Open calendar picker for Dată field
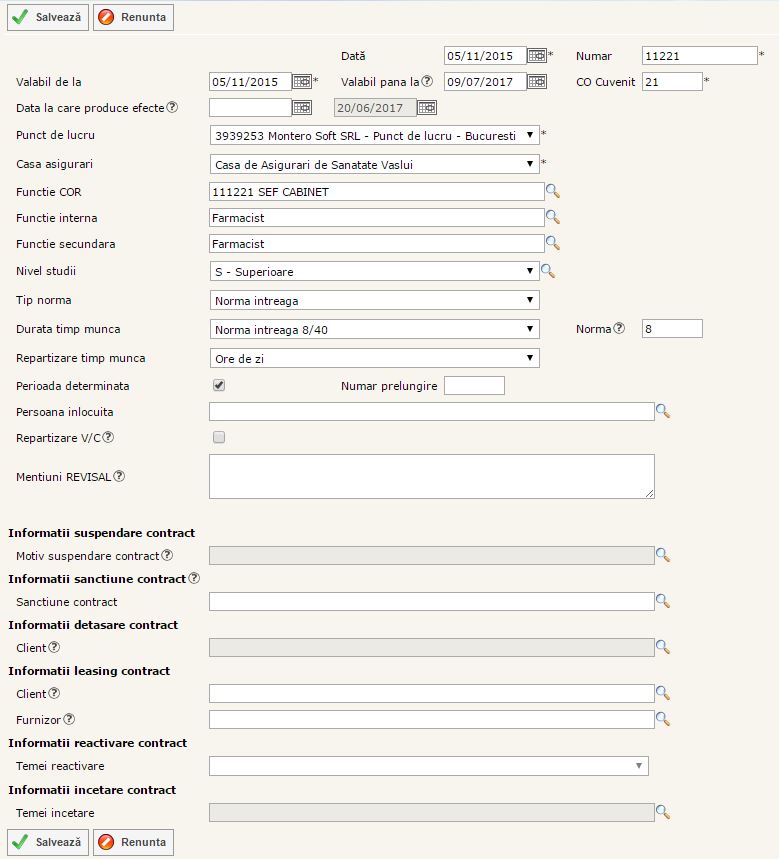779x859 pixels. coord(537,56)
